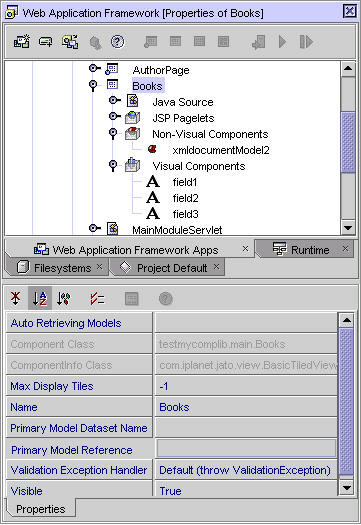Close the Web Application Framework Apps tab

(x=245, y=249)
